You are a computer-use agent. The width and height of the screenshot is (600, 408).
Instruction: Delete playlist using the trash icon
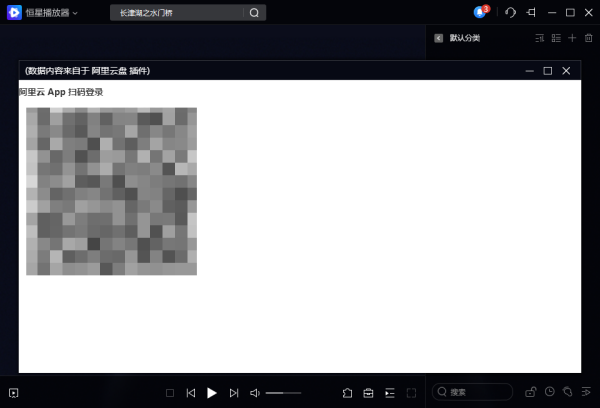pos(588,38)
